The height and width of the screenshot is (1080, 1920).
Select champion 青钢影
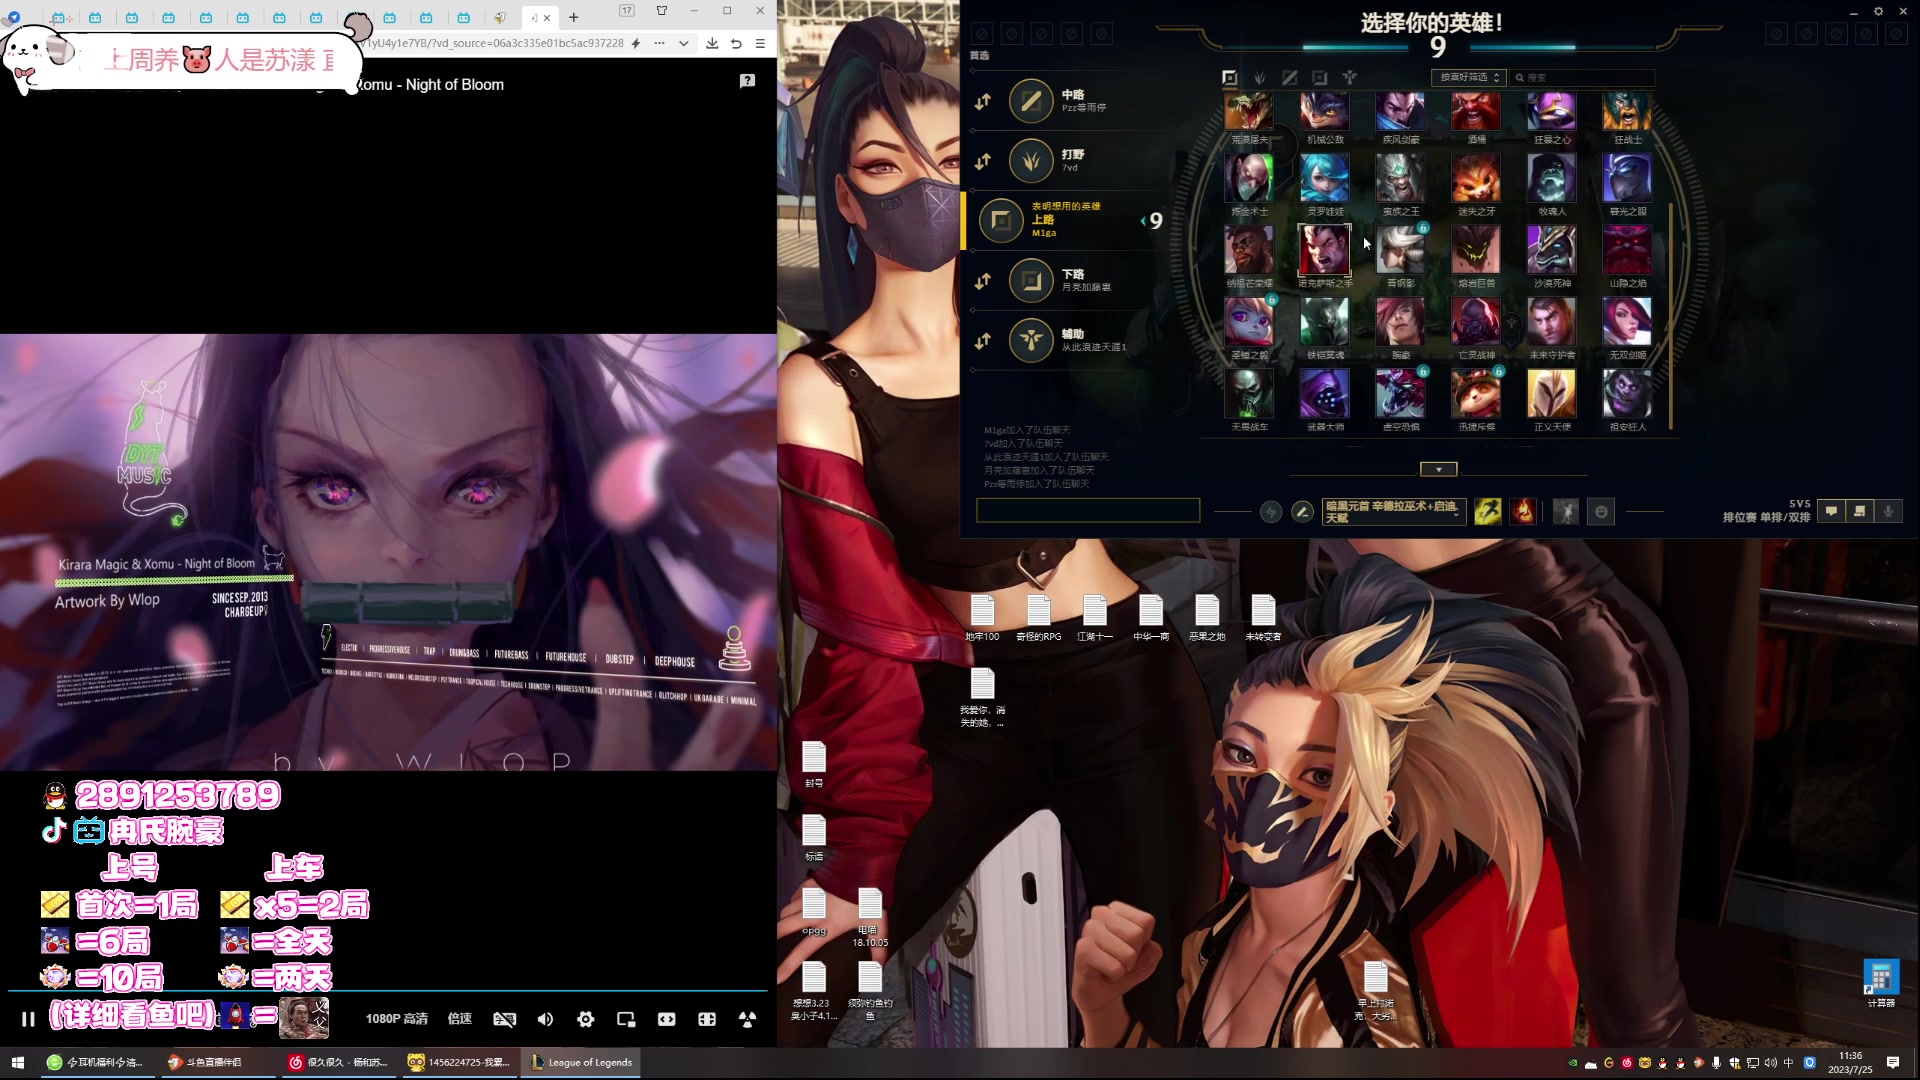tap(1400, 250)
